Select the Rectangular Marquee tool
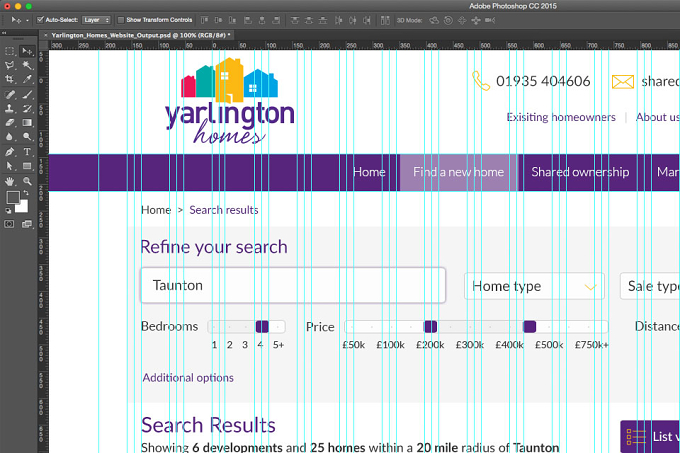Viewport: 680px width, 453px height. (10, 52)
